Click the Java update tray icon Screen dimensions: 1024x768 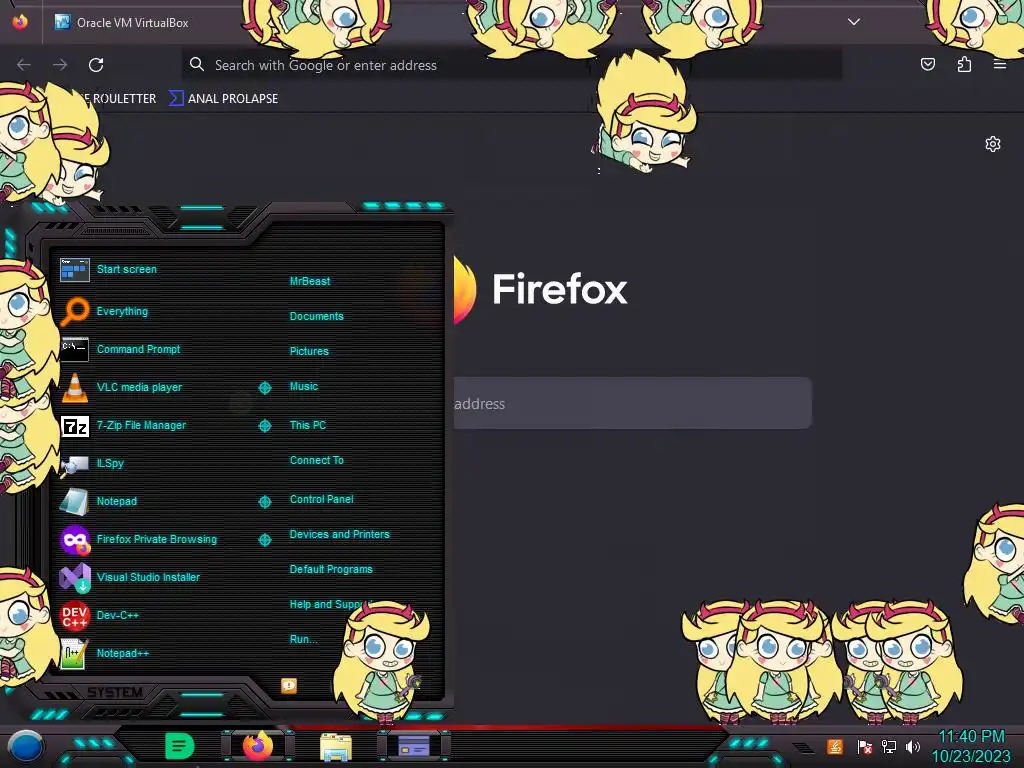(835, 746)
